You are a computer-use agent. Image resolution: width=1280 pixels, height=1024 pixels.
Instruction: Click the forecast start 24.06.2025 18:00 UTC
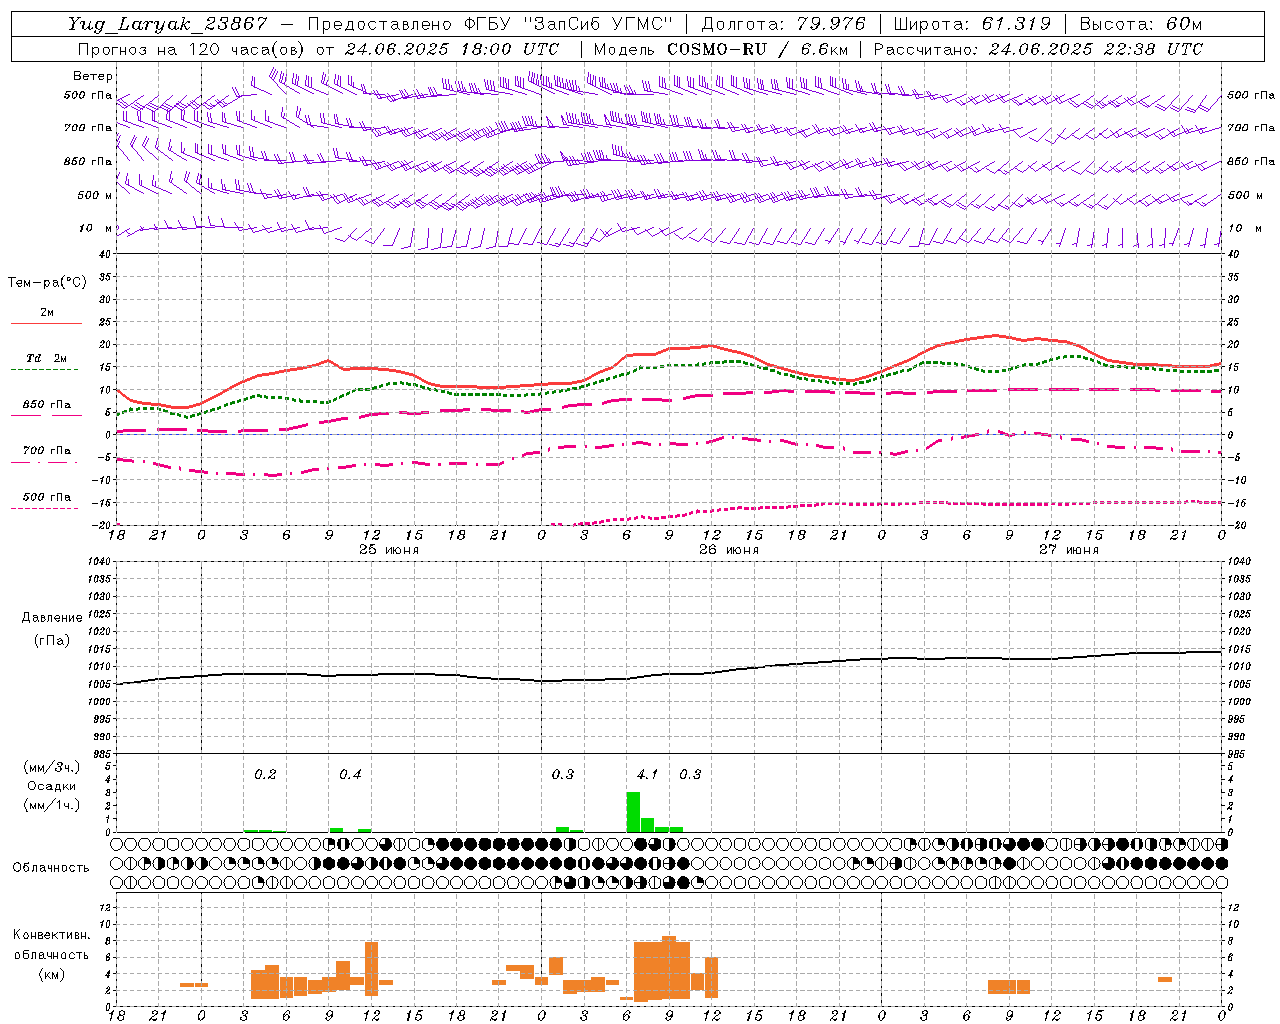coord(451,49)
